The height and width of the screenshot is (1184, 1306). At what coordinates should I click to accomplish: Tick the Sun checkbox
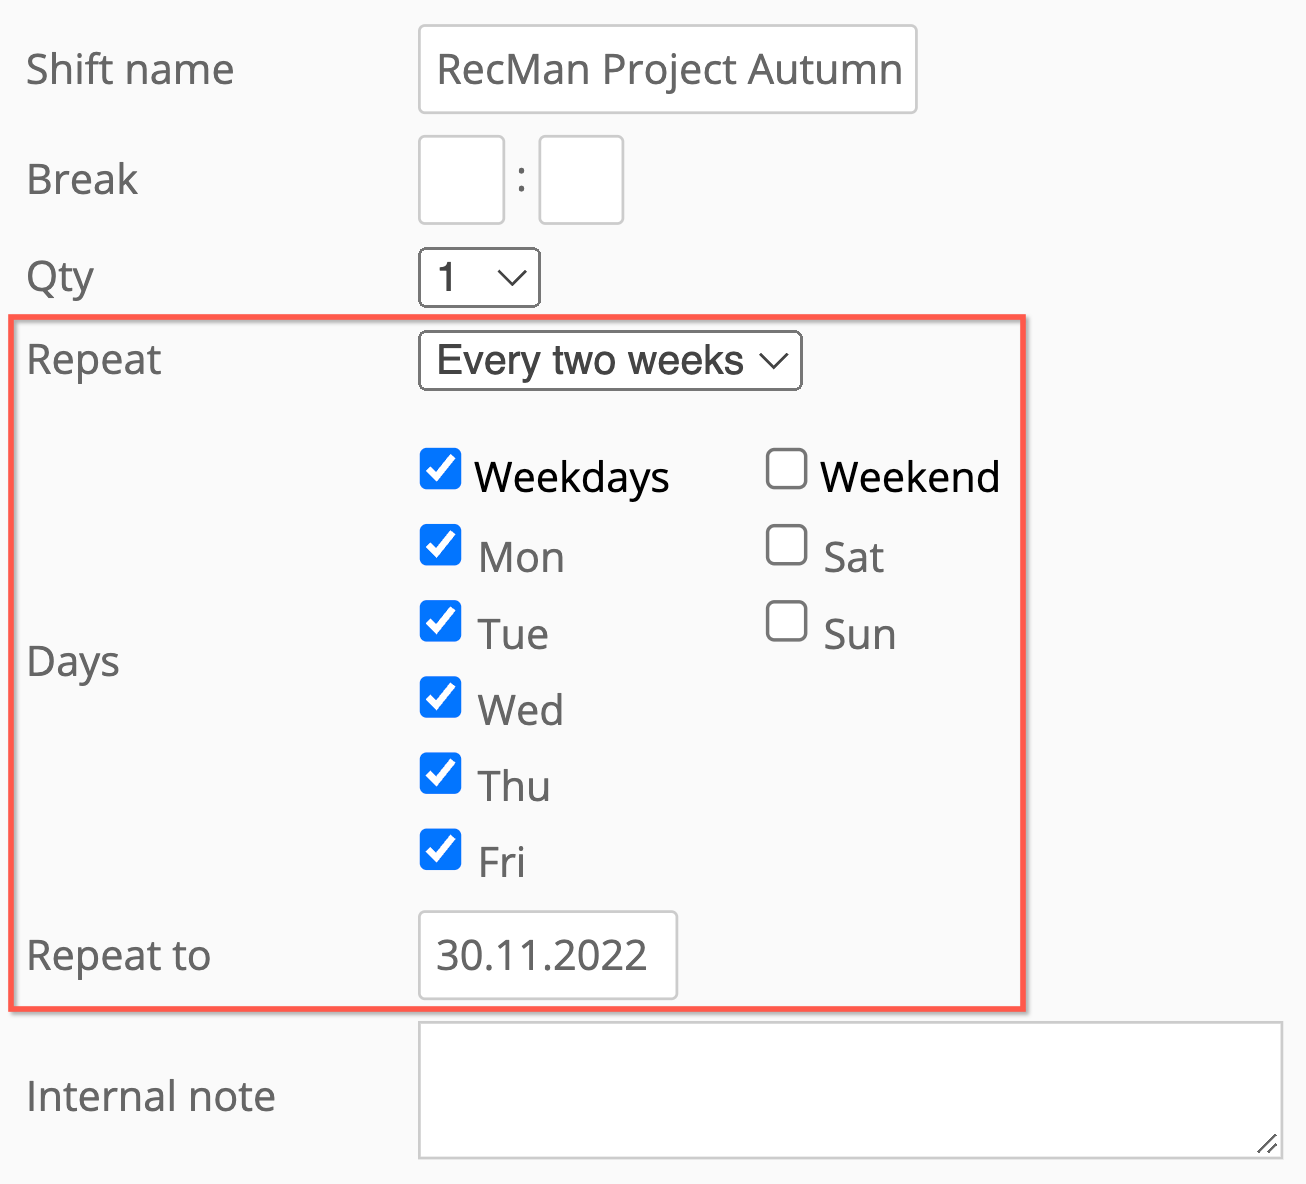[786, 621]
